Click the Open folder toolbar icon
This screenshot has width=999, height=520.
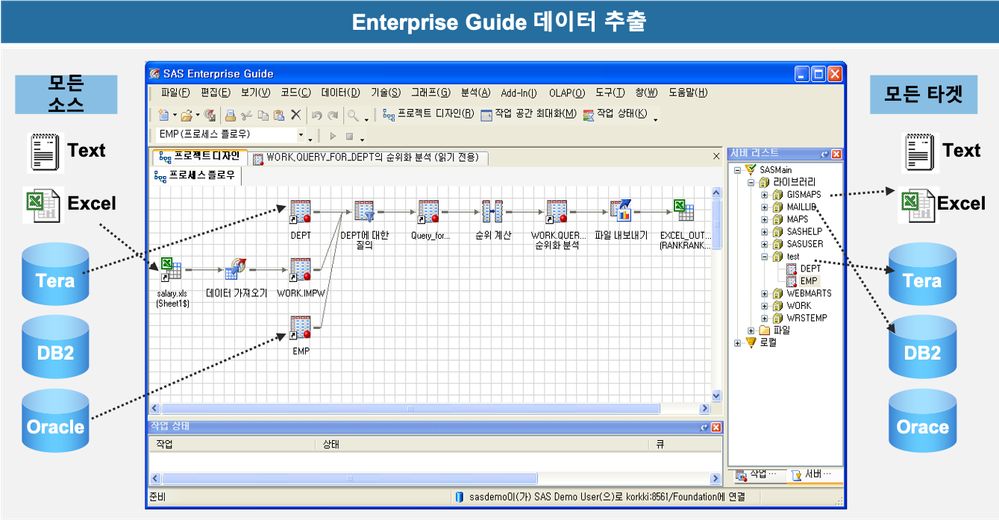pos(187,115)
